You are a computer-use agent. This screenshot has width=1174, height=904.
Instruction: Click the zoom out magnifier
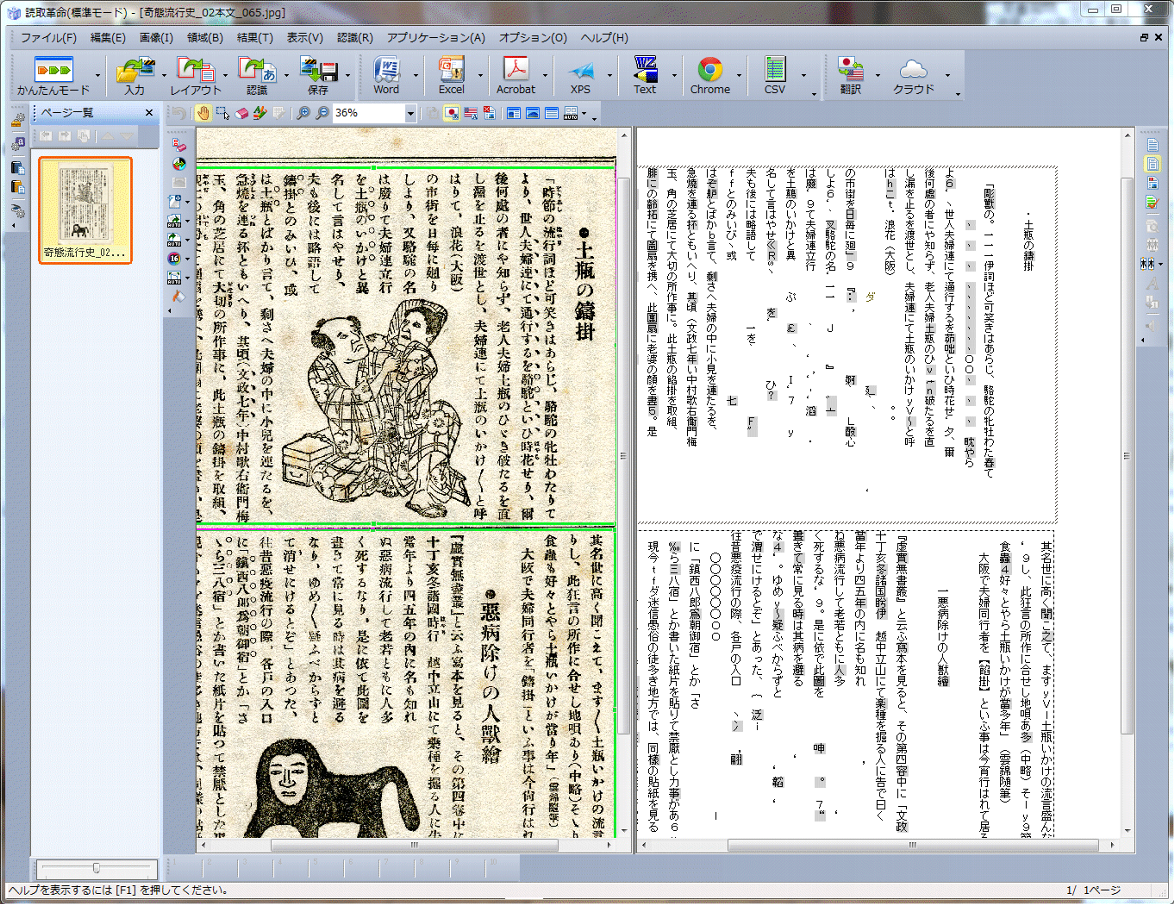[322, 113]
